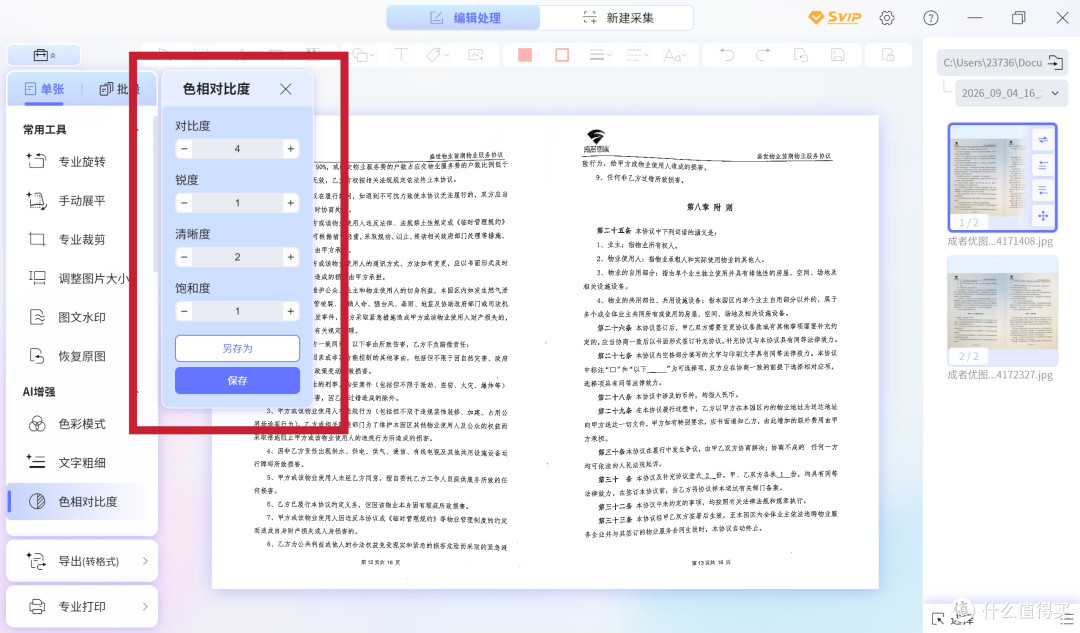
Task: Click the Redo arrow in toolbar
Action: tap(763, 55)
